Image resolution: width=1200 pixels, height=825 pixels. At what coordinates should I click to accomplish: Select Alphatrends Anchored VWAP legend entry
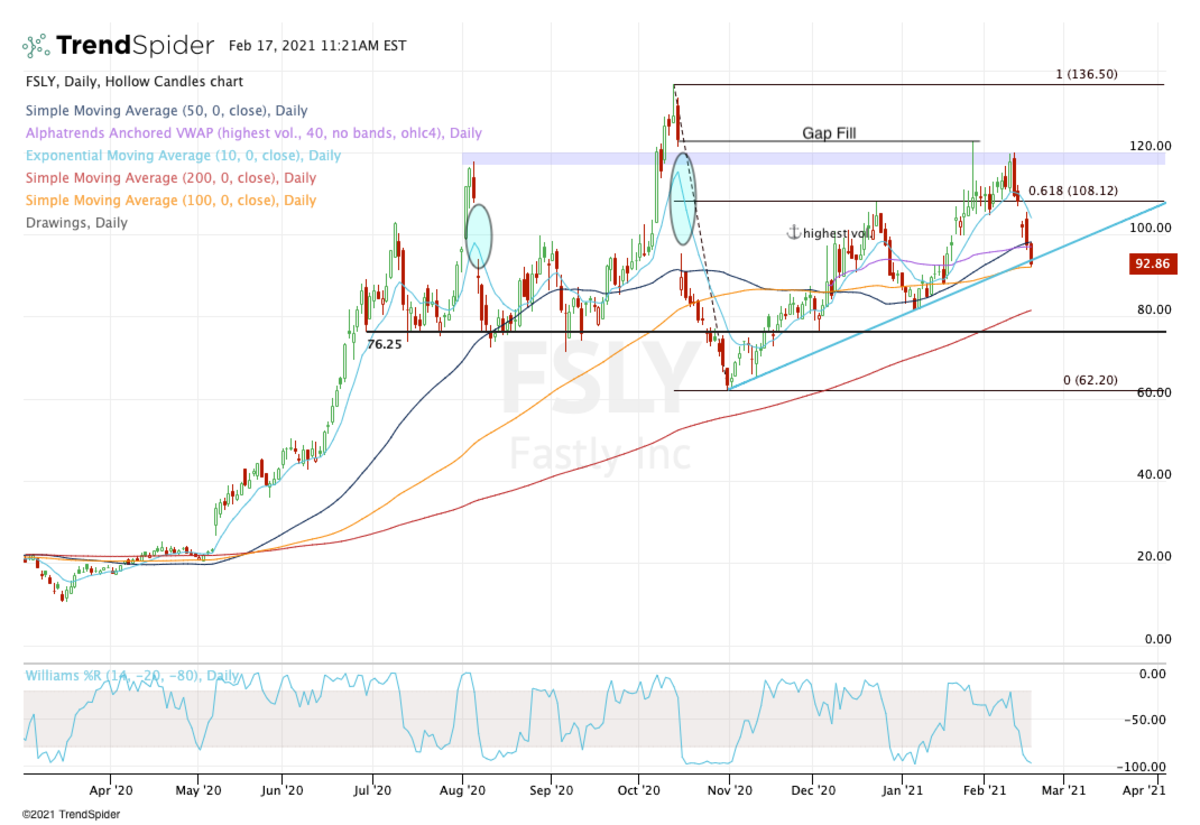click(x=253, y=133)
